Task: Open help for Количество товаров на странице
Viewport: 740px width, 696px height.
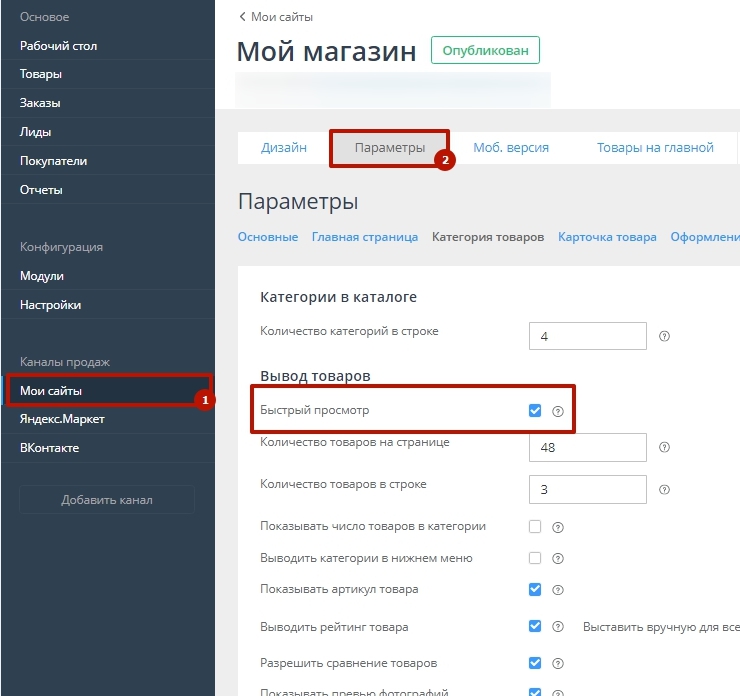Action: pyautogui.click(x=664, y=447)
